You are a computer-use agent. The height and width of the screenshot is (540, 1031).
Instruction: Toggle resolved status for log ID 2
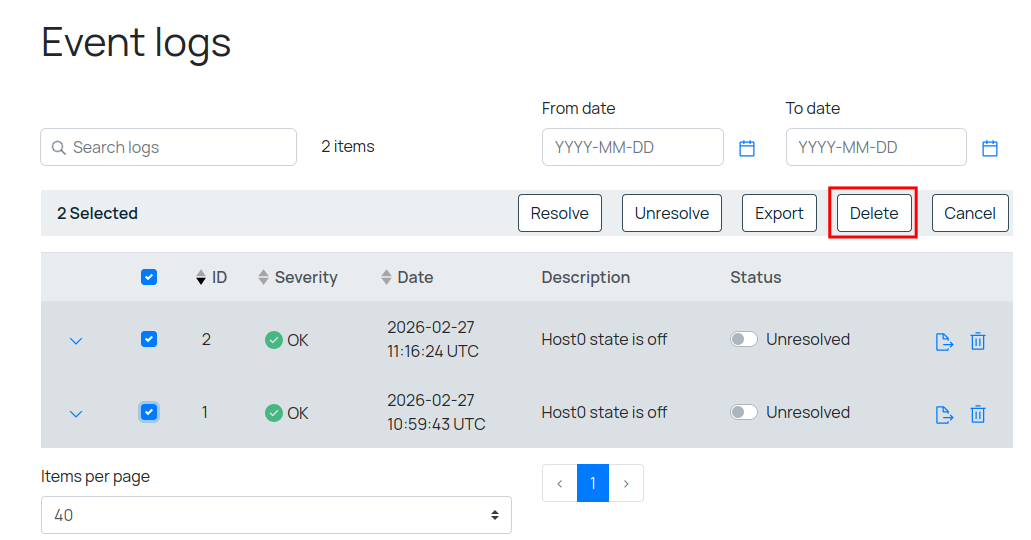coord(743,340)
